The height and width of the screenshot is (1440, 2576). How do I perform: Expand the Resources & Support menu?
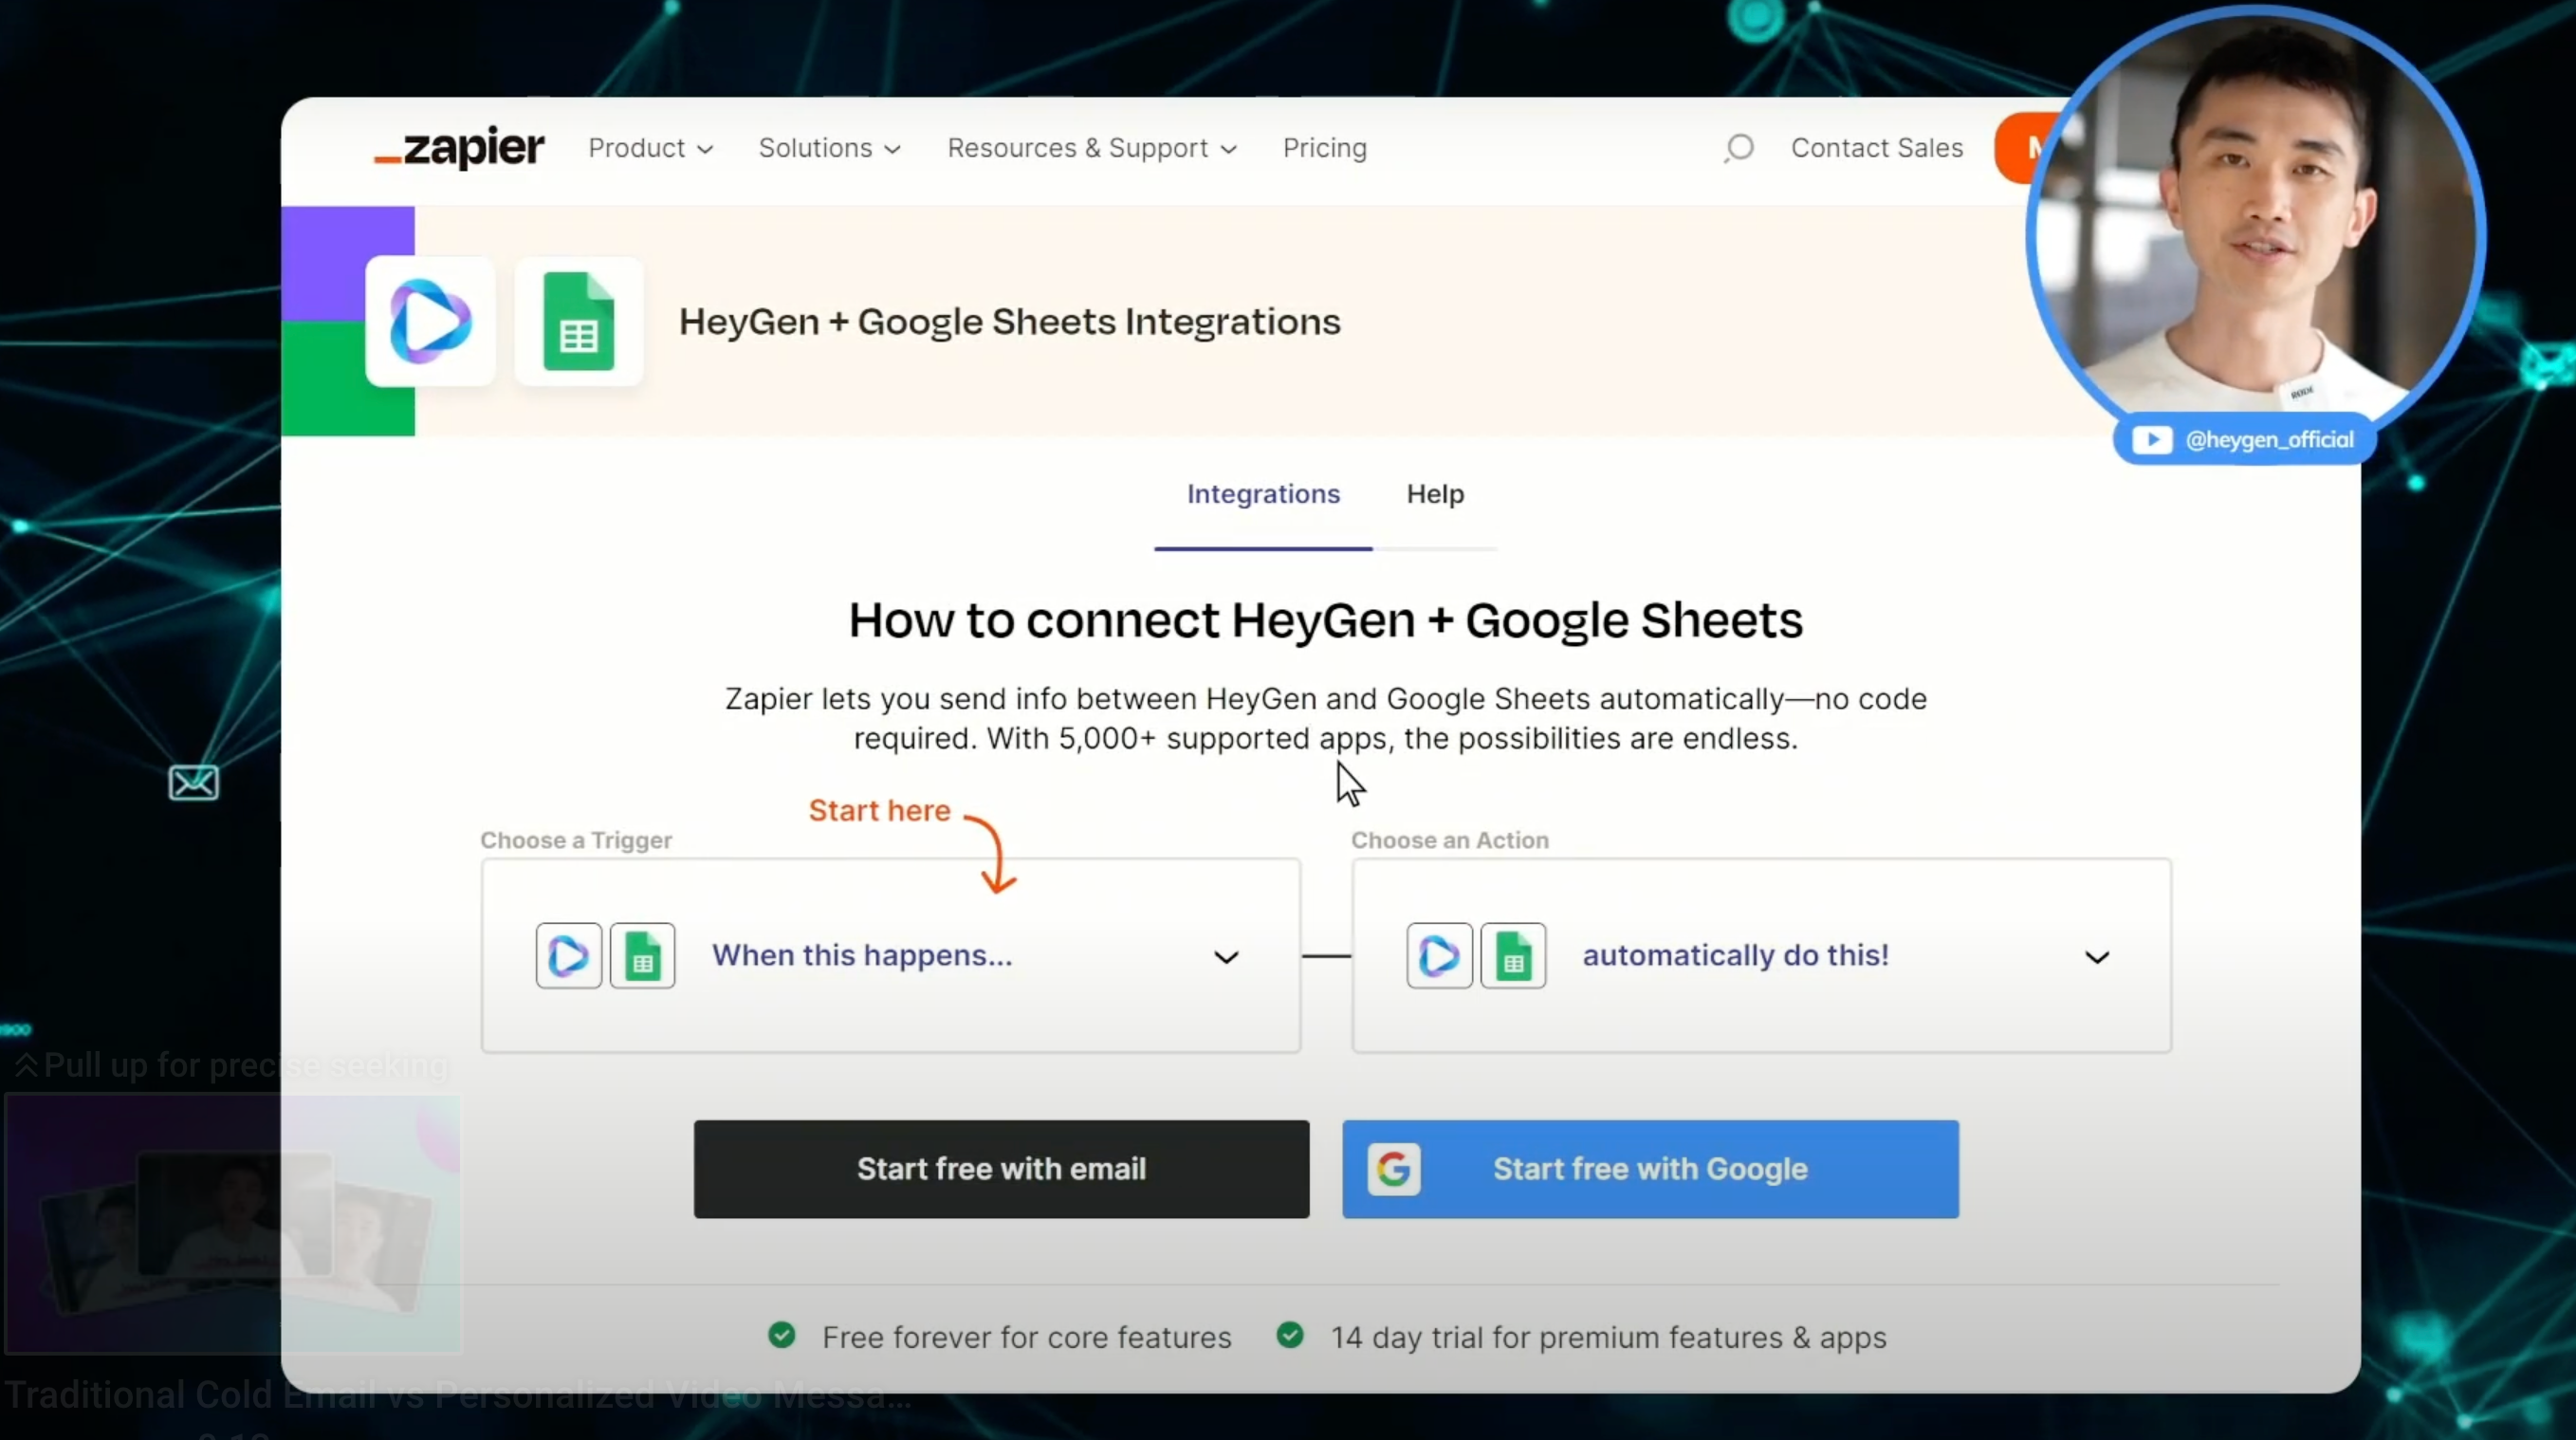(1092, 148)
